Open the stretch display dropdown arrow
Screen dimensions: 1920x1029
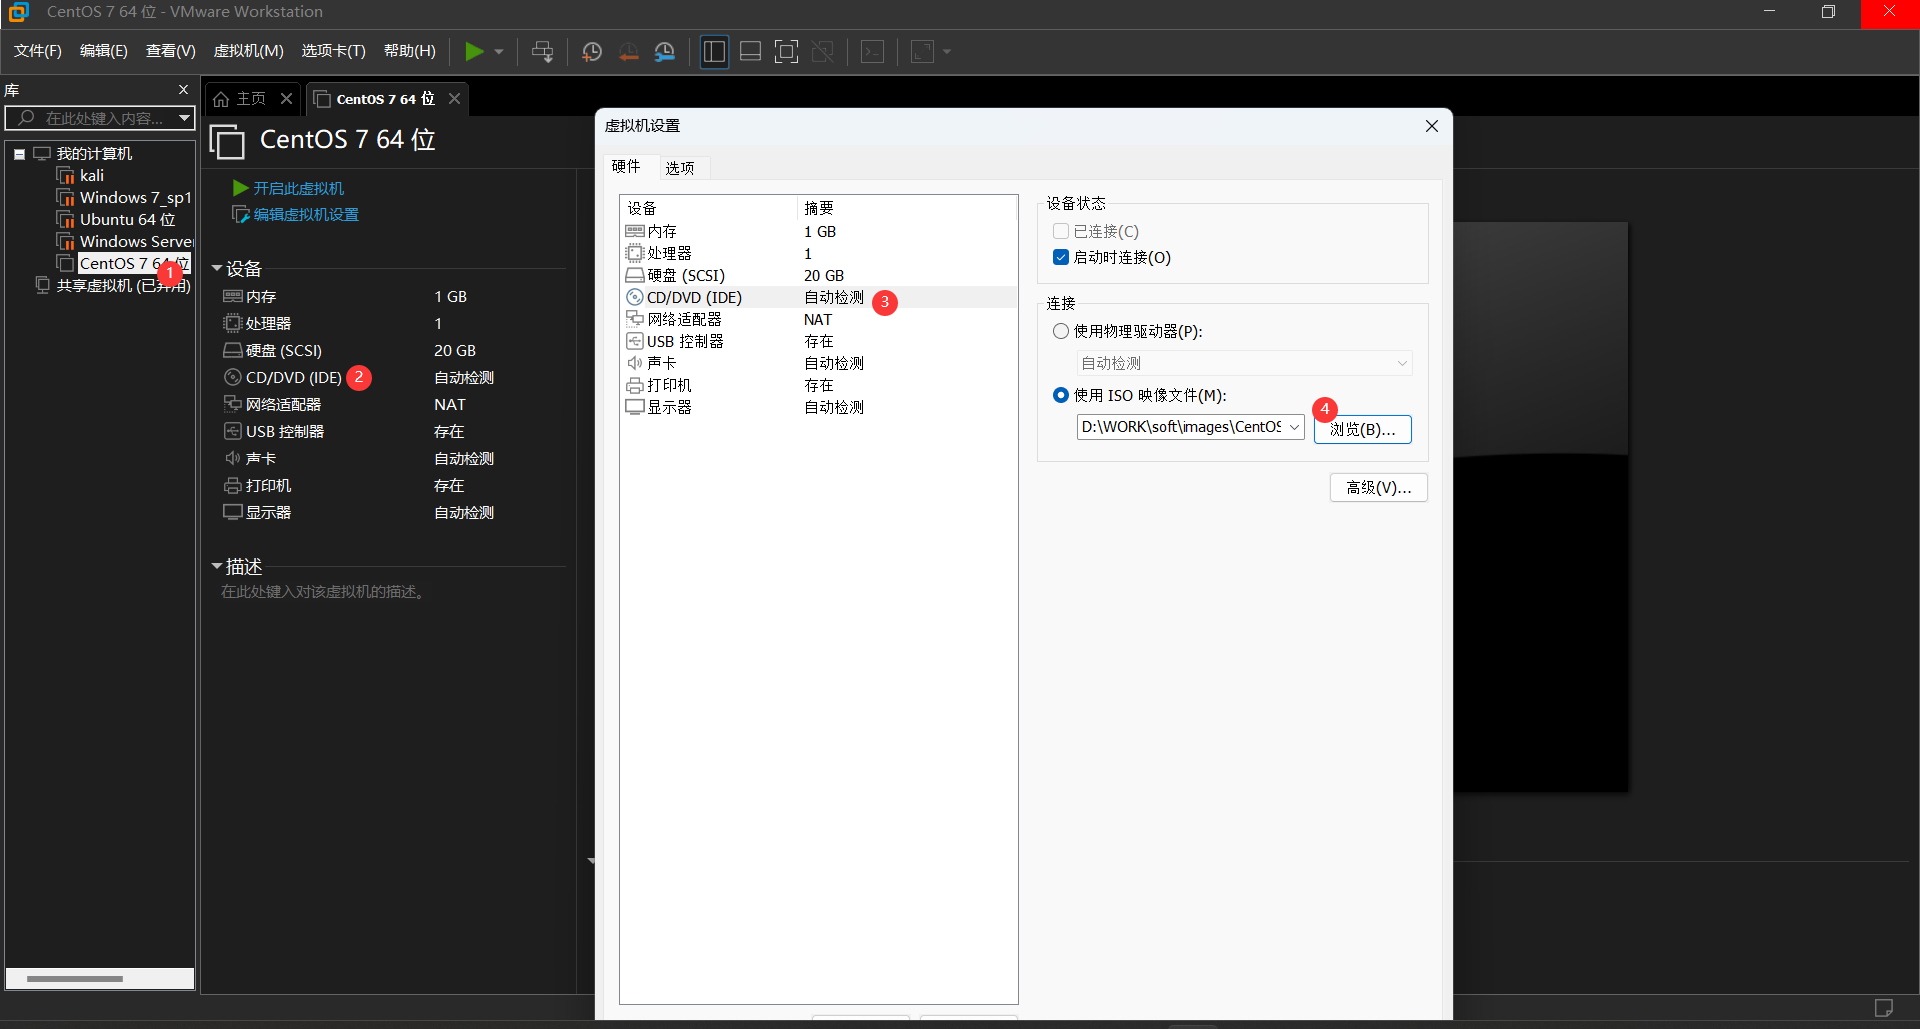click(947, 51)
